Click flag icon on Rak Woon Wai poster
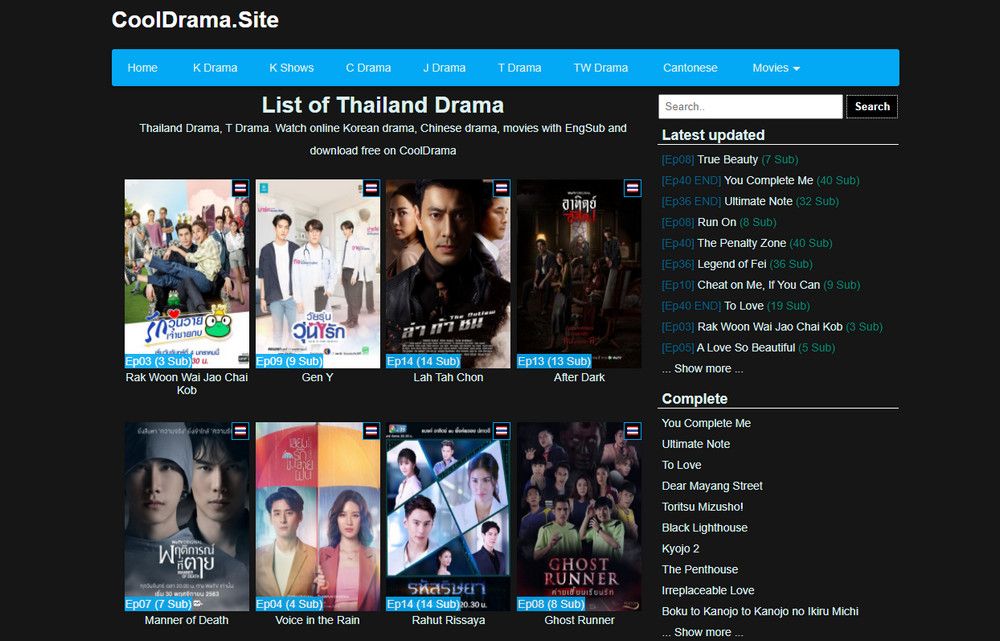The image size is (1000, 641). click(240, 188)
